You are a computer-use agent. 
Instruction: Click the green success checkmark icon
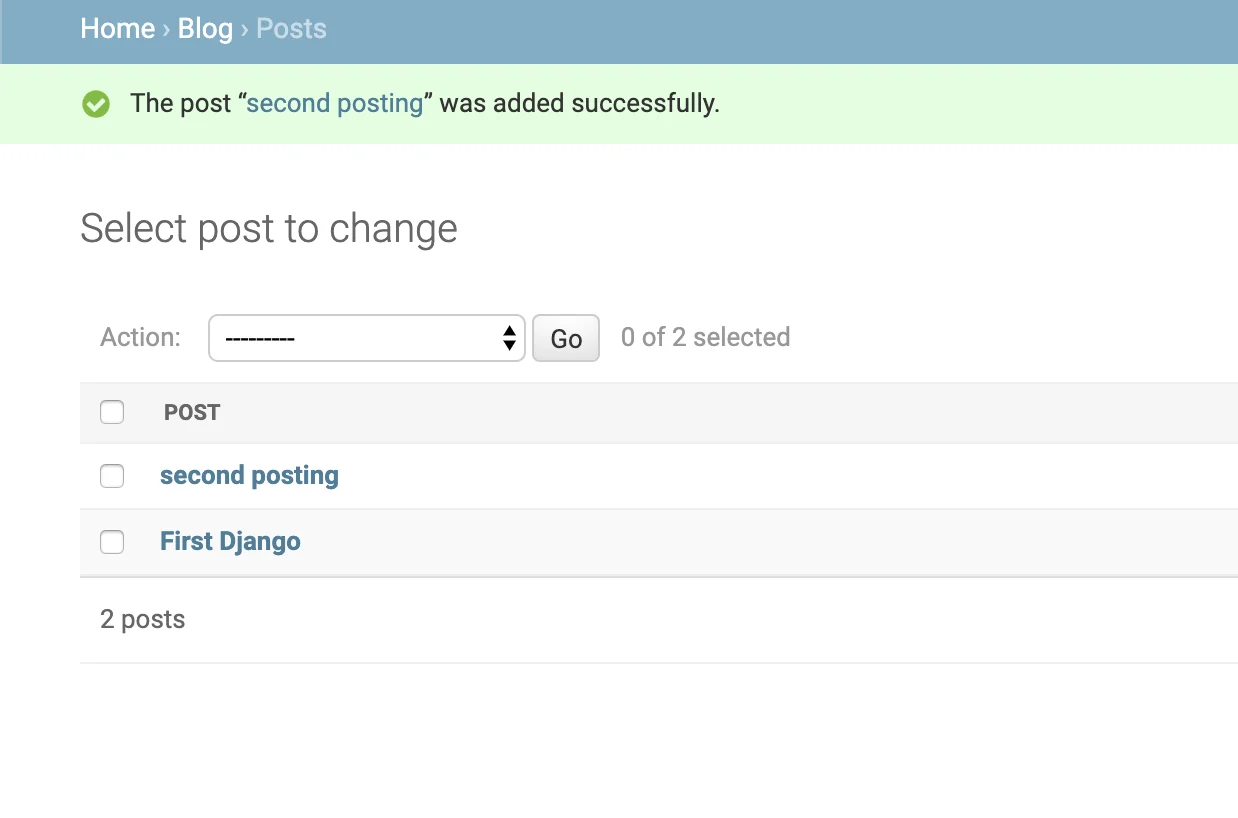[96, 103]
